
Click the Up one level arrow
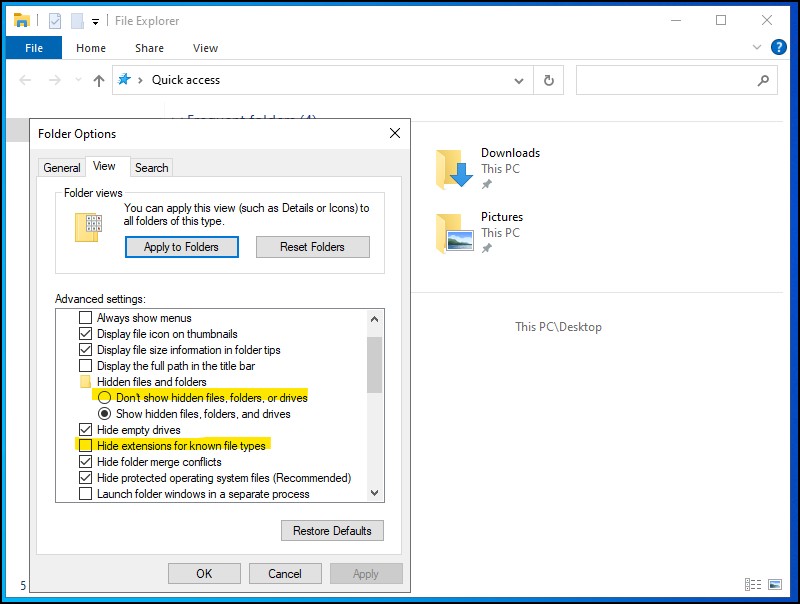tap(98, 81)
